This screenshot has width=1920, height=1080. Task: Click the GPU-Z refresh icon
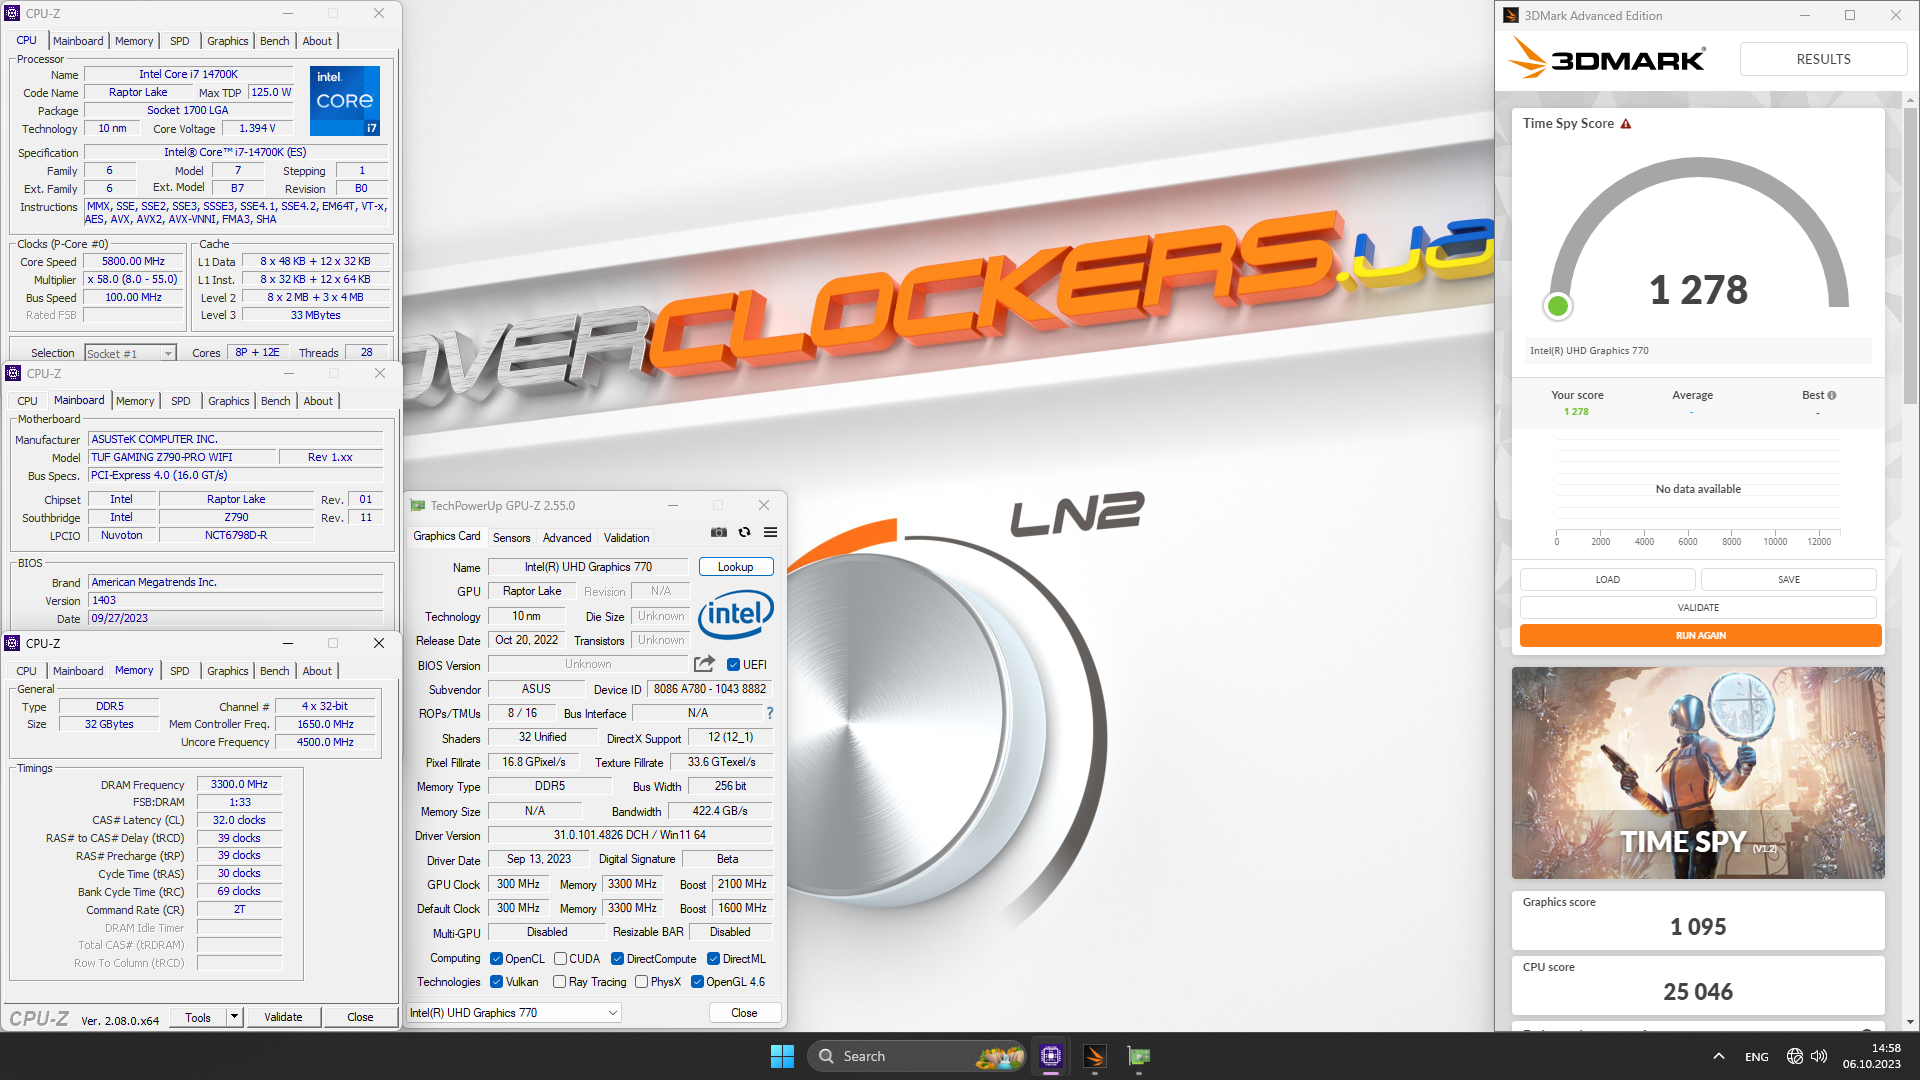point(744,532)
